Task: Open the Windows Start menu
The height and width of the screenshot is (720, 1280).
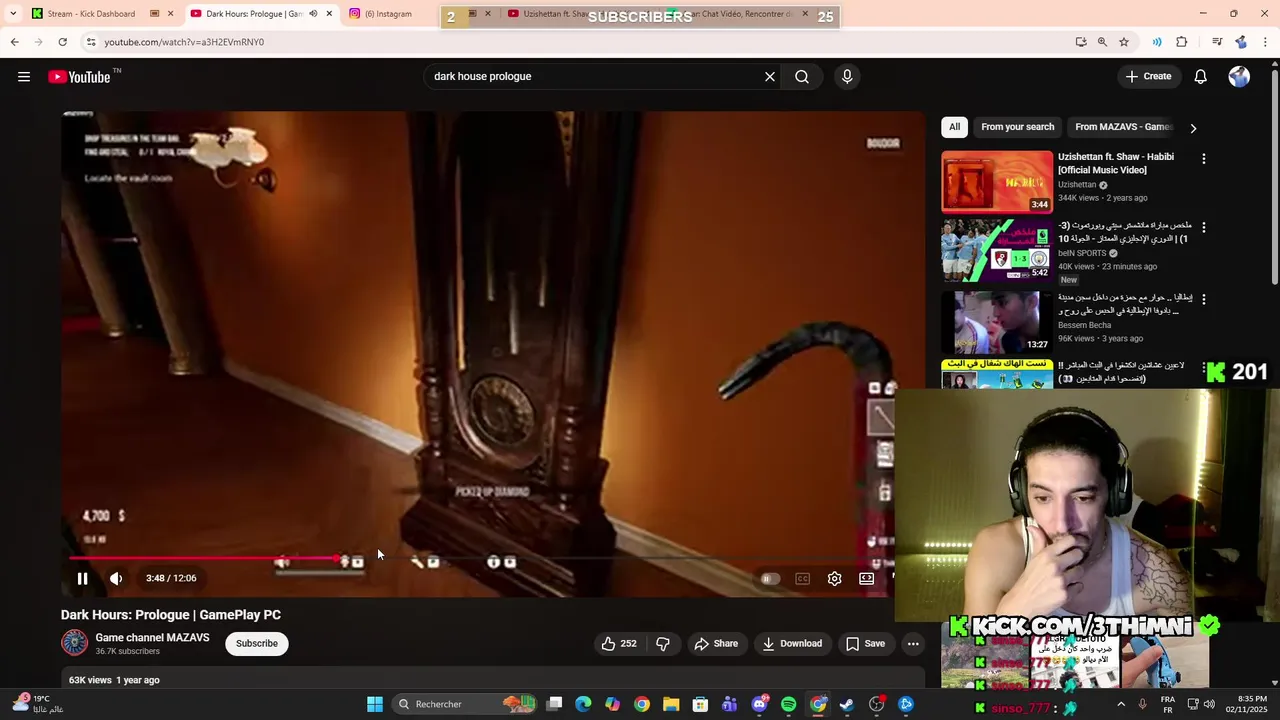Action: click(375, 704)
